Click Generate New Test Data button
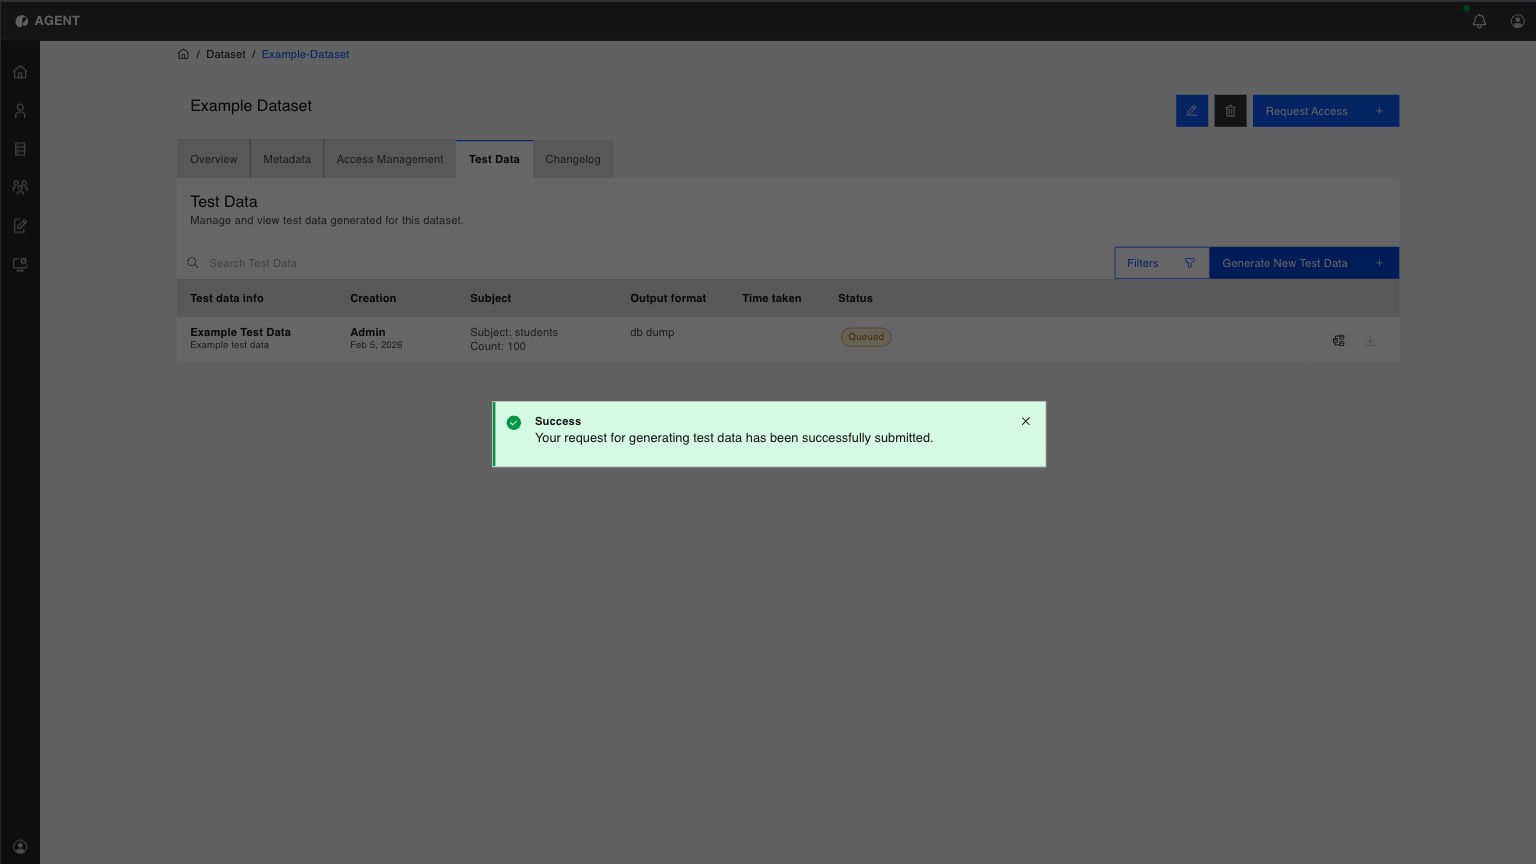 (1304, 263)
